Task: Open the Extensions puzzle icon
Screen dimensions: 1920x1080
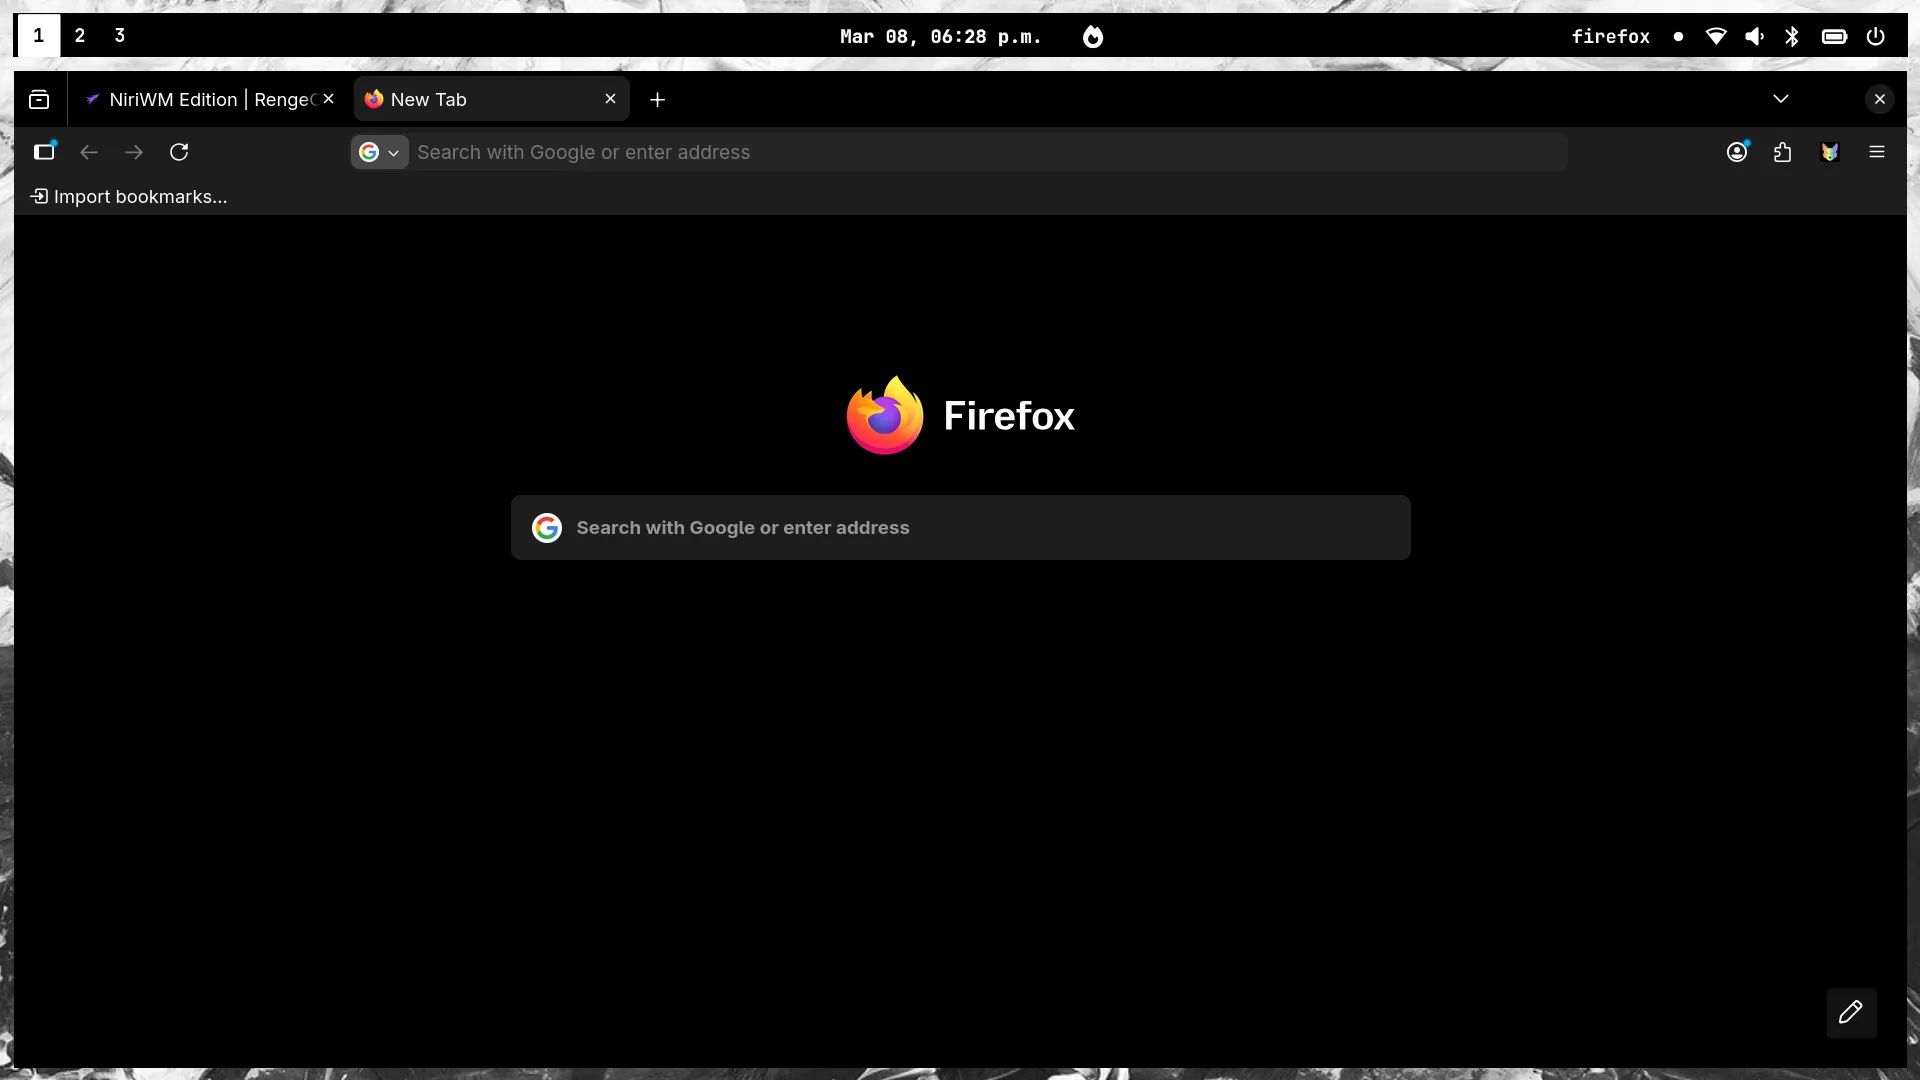Action: click(x=1783, y=152)
